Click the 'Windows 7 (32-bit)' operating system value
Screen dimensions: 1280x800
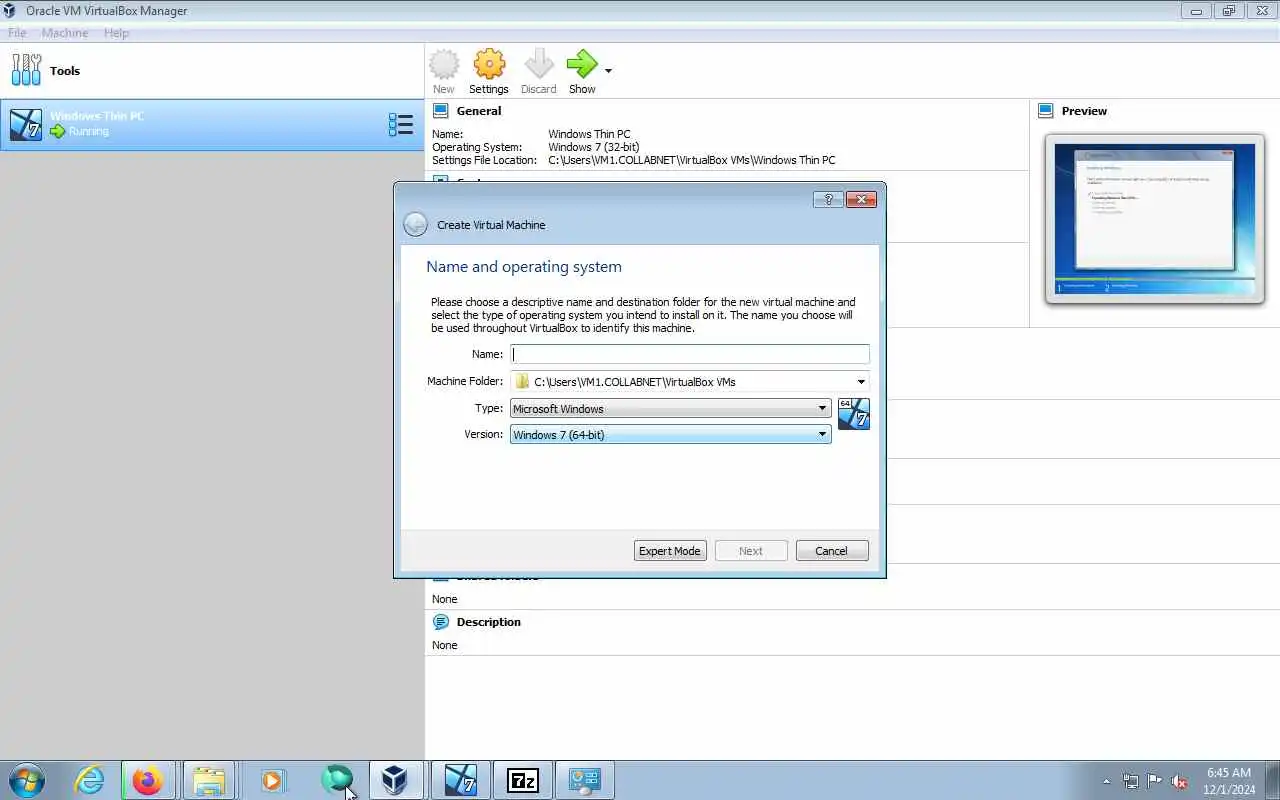click(x=594, y=147)
